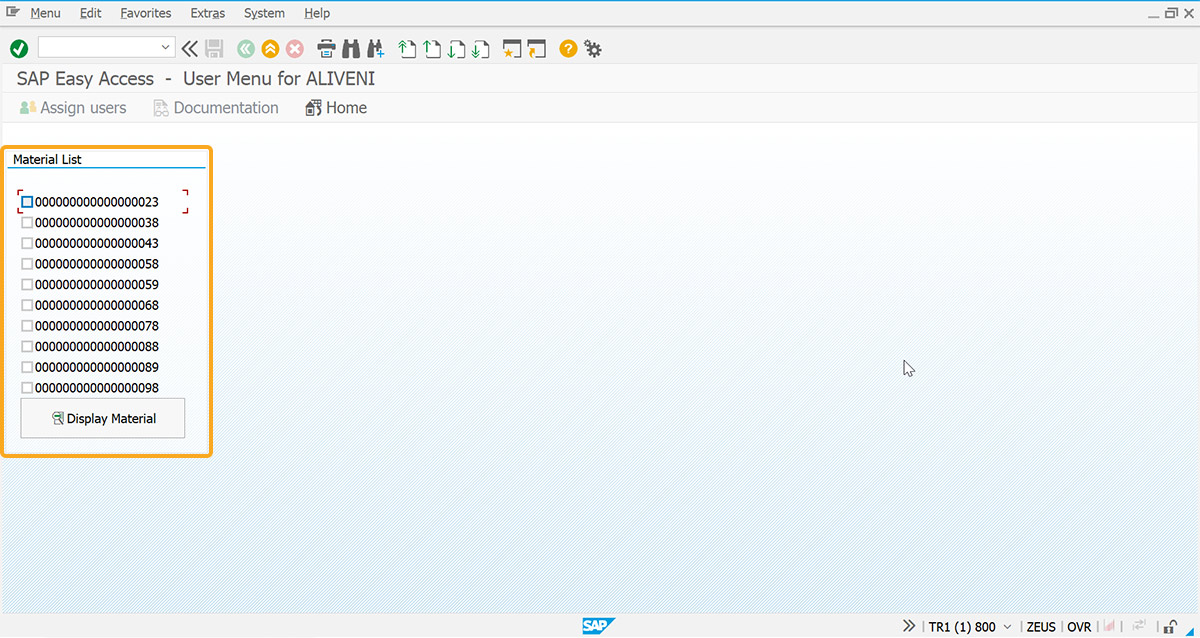Check the box for material 000000000000000043
Image resolution: width=1200 pixels, height=638 pixels.
click(x=27, y=243)
